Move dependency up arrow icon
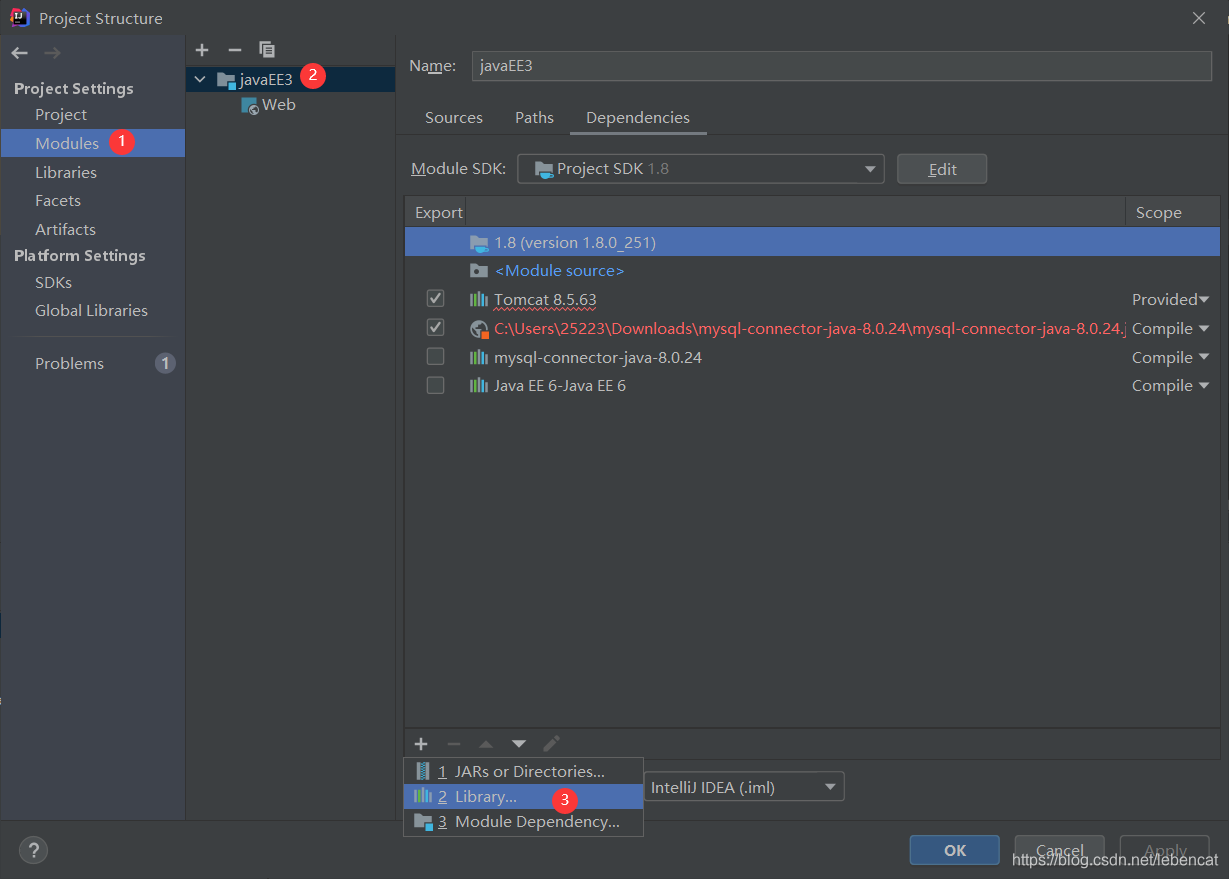This screenshot has height=879, width=1229. (x=486, y=744)
